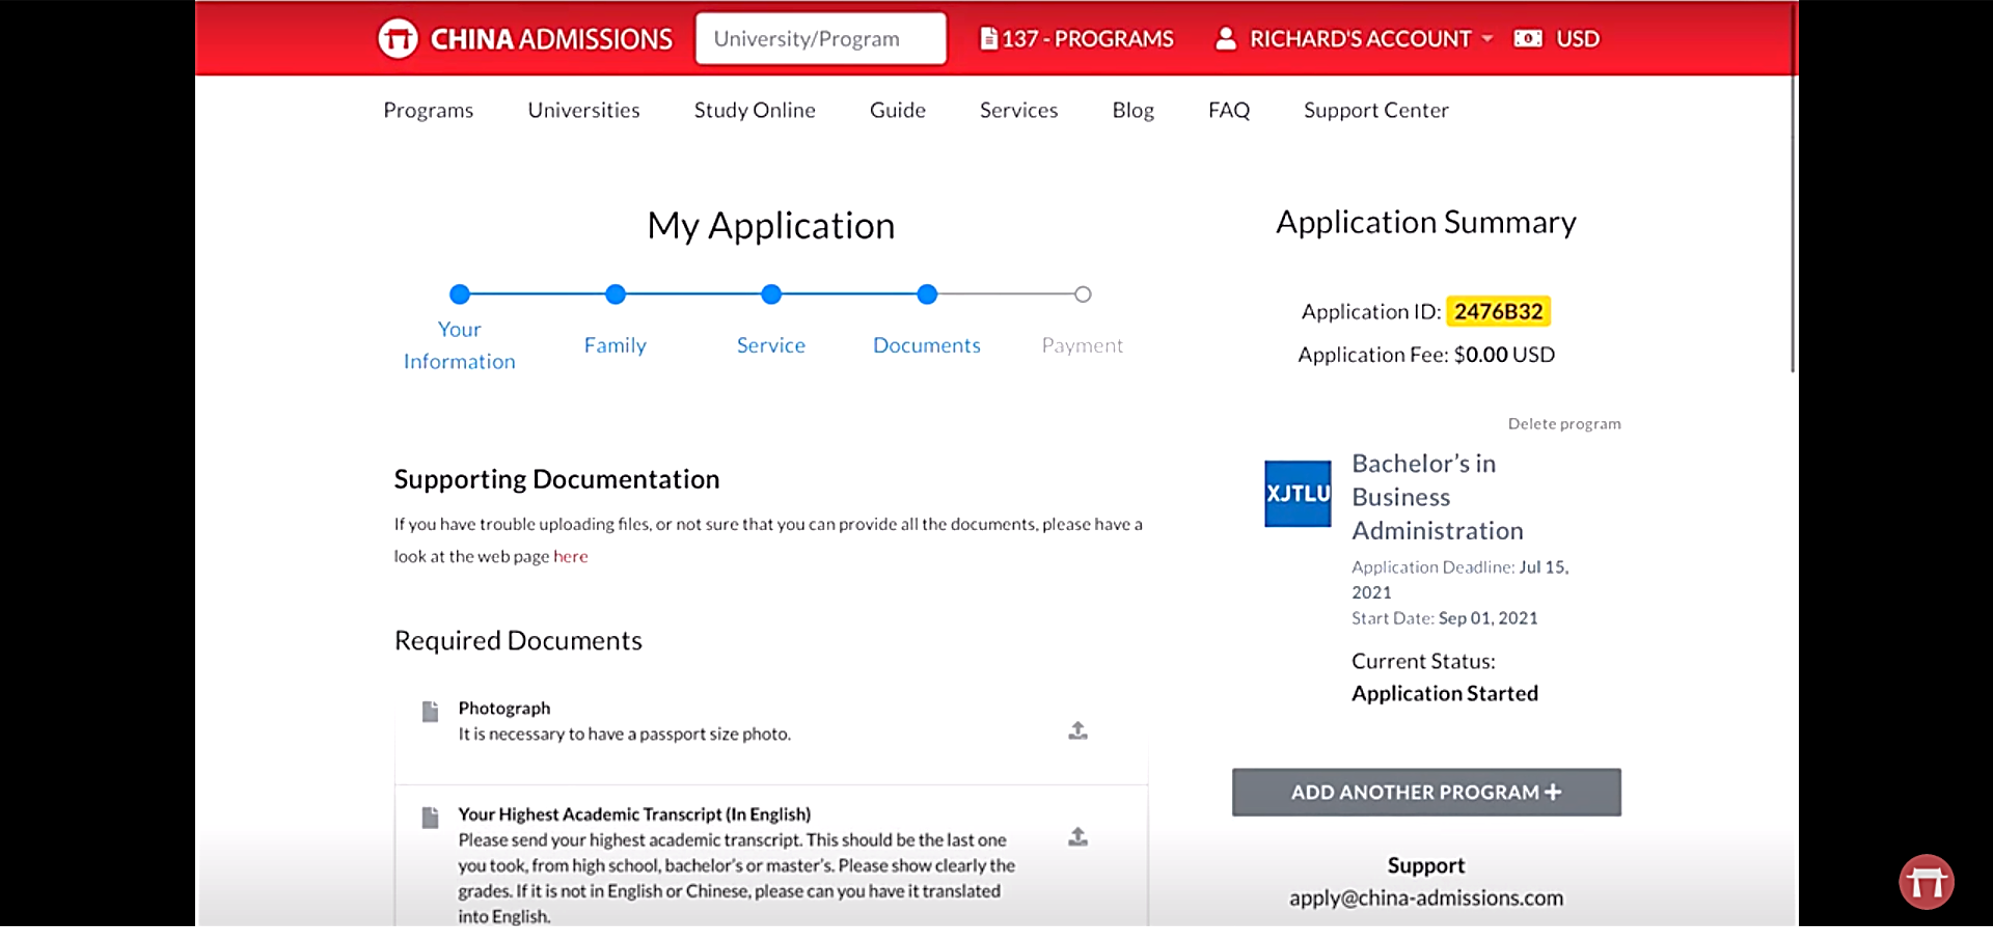This screenshot has height=927, width=1993.
Task: Open the Programs menu item
Action: click(x=428, y=110)
